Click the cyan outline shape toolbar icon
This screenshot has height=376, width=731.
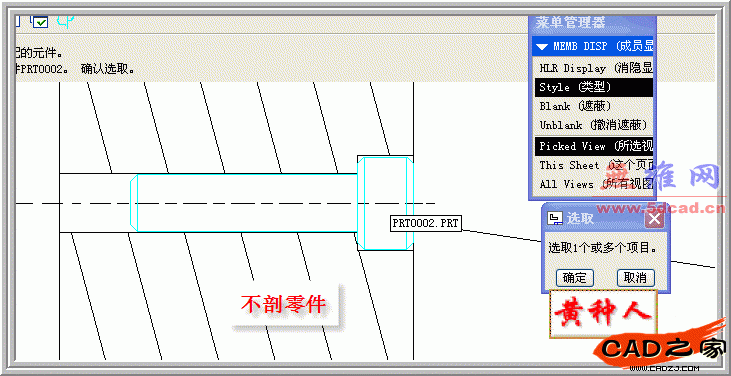tap(65, 20)
